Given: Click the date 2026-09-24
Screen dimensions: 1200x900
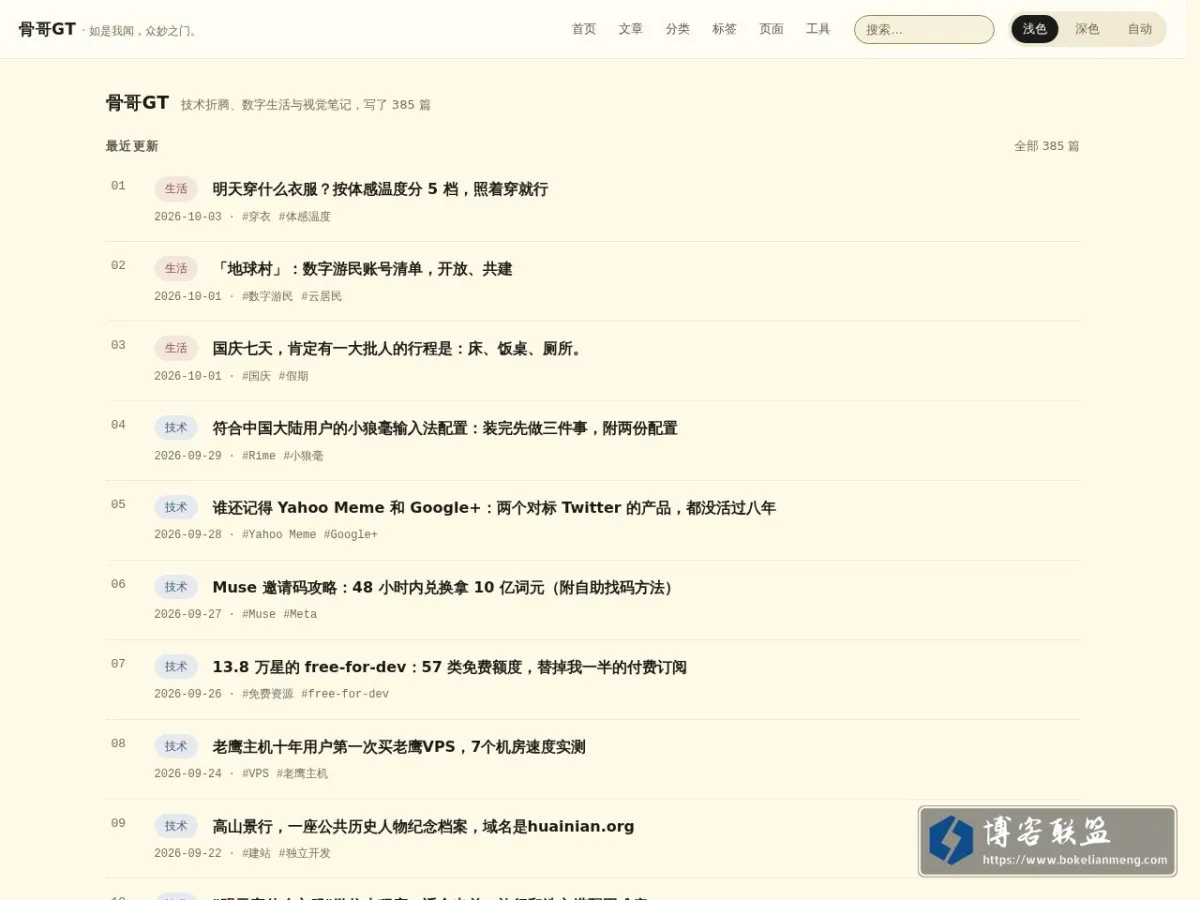Looking at the screenshot, I should coord(188,774).
